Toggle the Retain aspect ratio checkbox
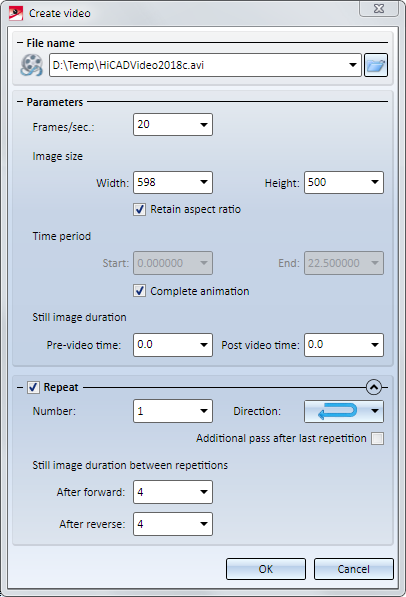This screenshot has width=406, height=597. coord(139,209)
